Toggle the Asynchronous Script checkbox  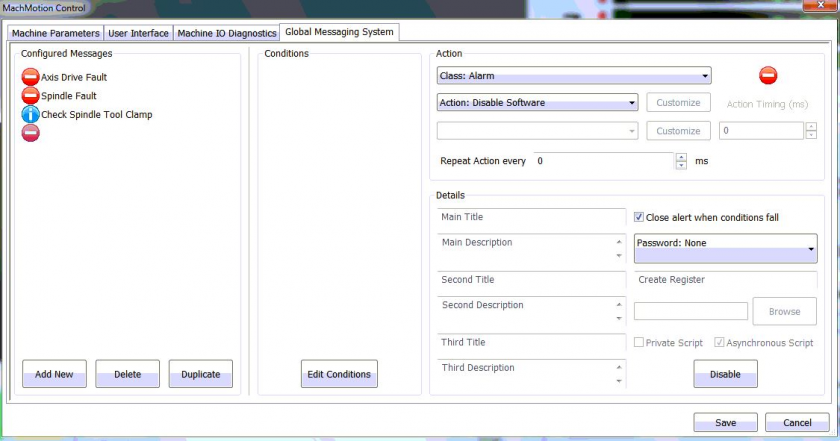(x=719, y=342)
